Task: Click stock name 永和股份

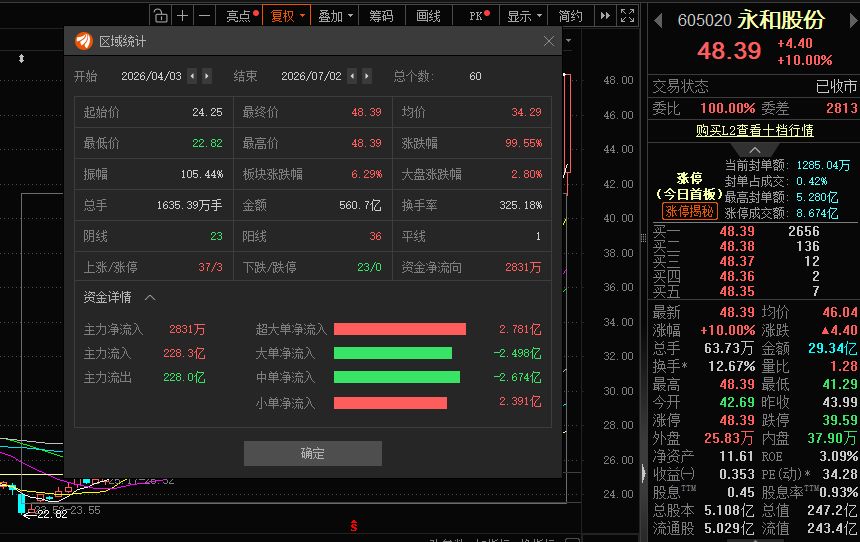Action: pos(781,20)
